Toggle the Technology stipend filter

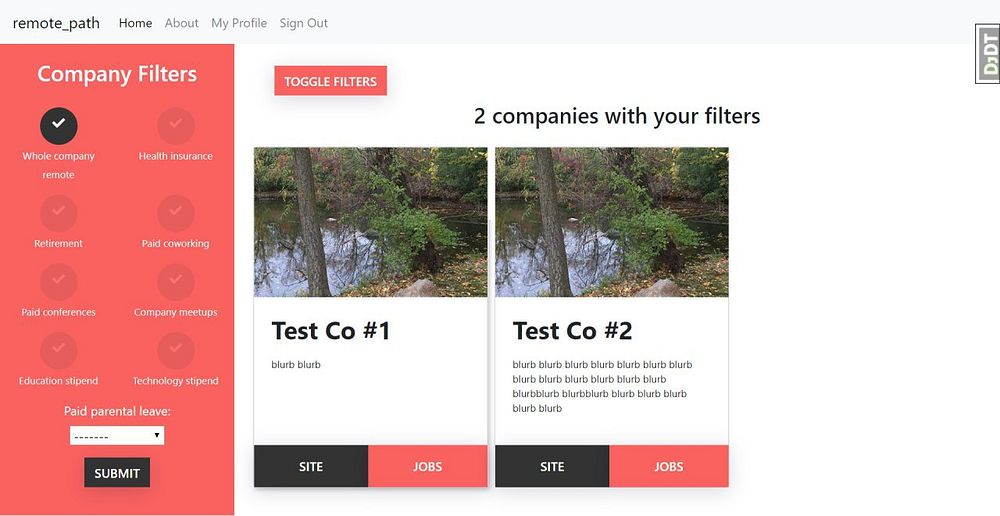point(176,349)
